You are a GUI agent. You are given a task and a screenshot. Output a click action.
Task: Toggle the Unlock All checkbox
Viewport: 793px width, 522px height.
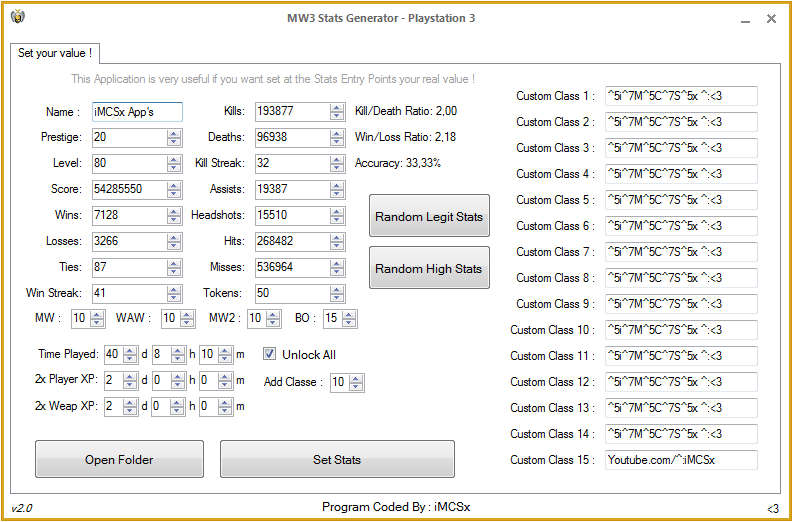pos(270,354)
